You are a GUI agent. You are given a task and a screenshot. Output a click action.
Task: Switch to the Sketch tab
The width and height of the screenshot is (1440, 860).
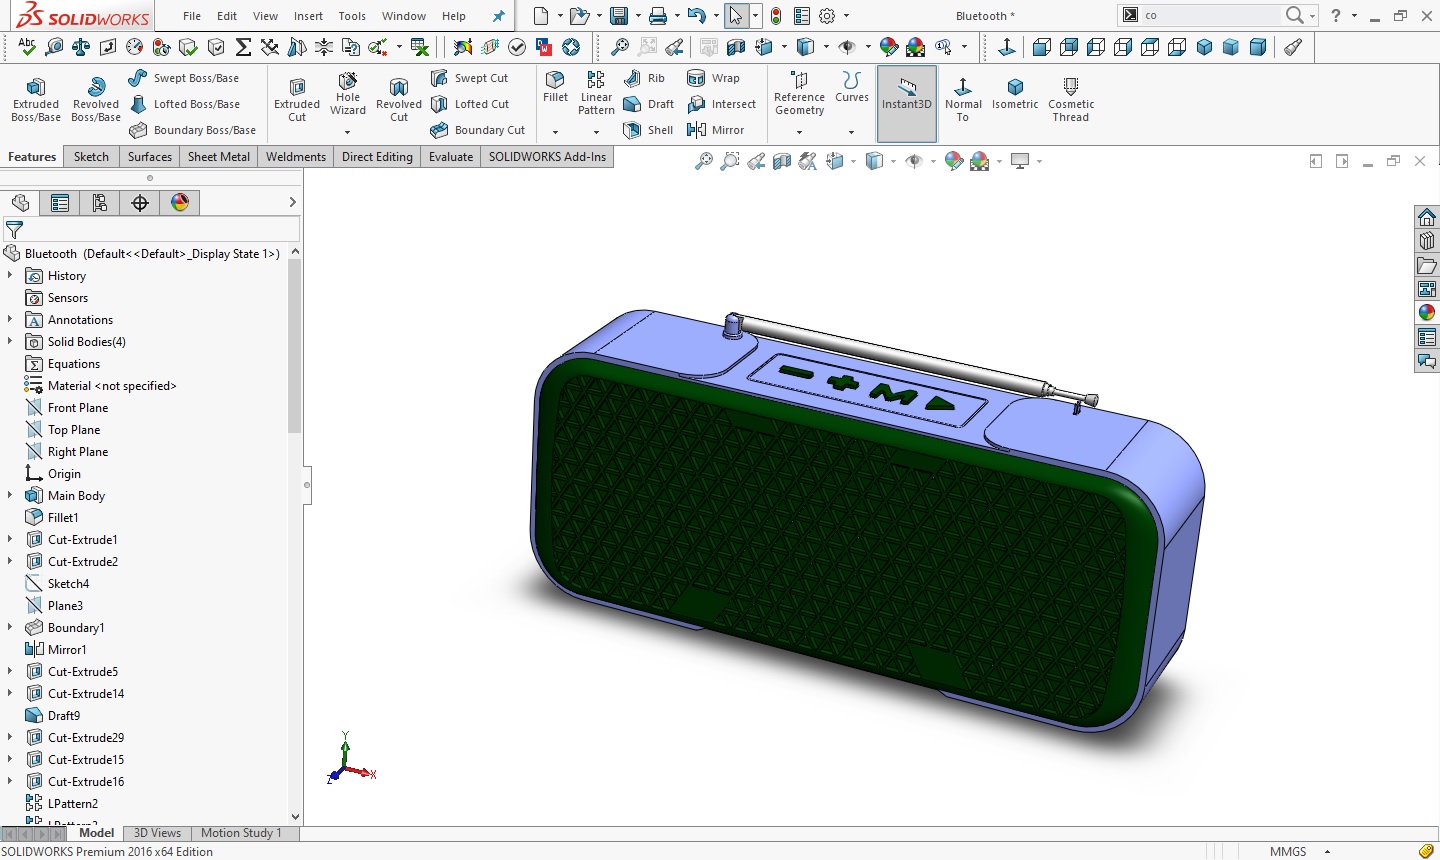tap(91, 157)
